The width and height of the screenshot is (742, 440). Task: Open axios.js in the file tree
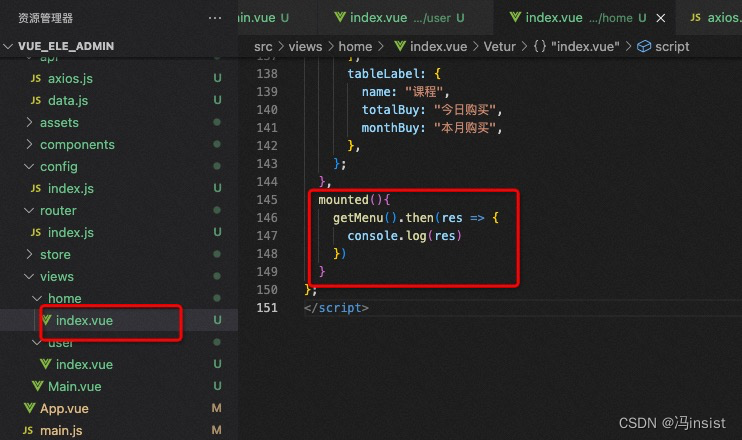point(70,78)
